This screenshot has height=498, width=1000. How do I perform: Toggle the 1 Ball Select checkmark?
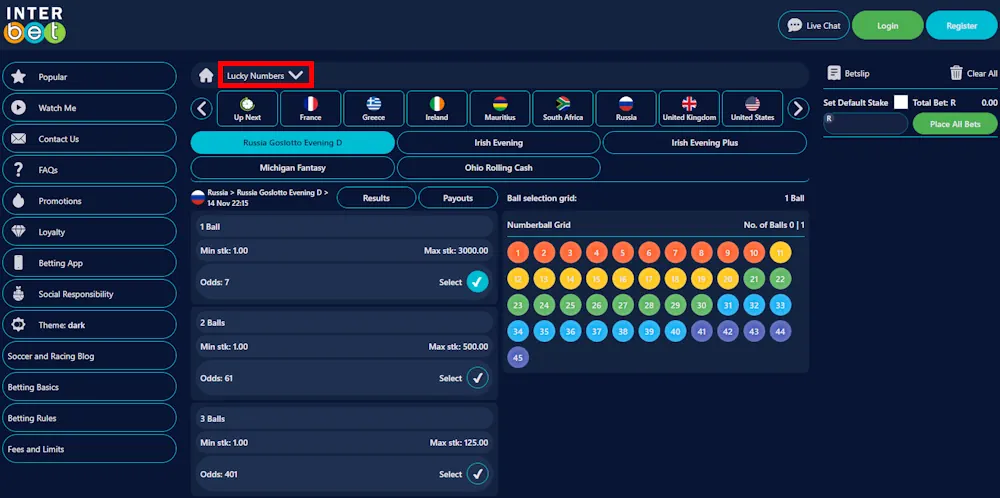[x=478, y=282]
